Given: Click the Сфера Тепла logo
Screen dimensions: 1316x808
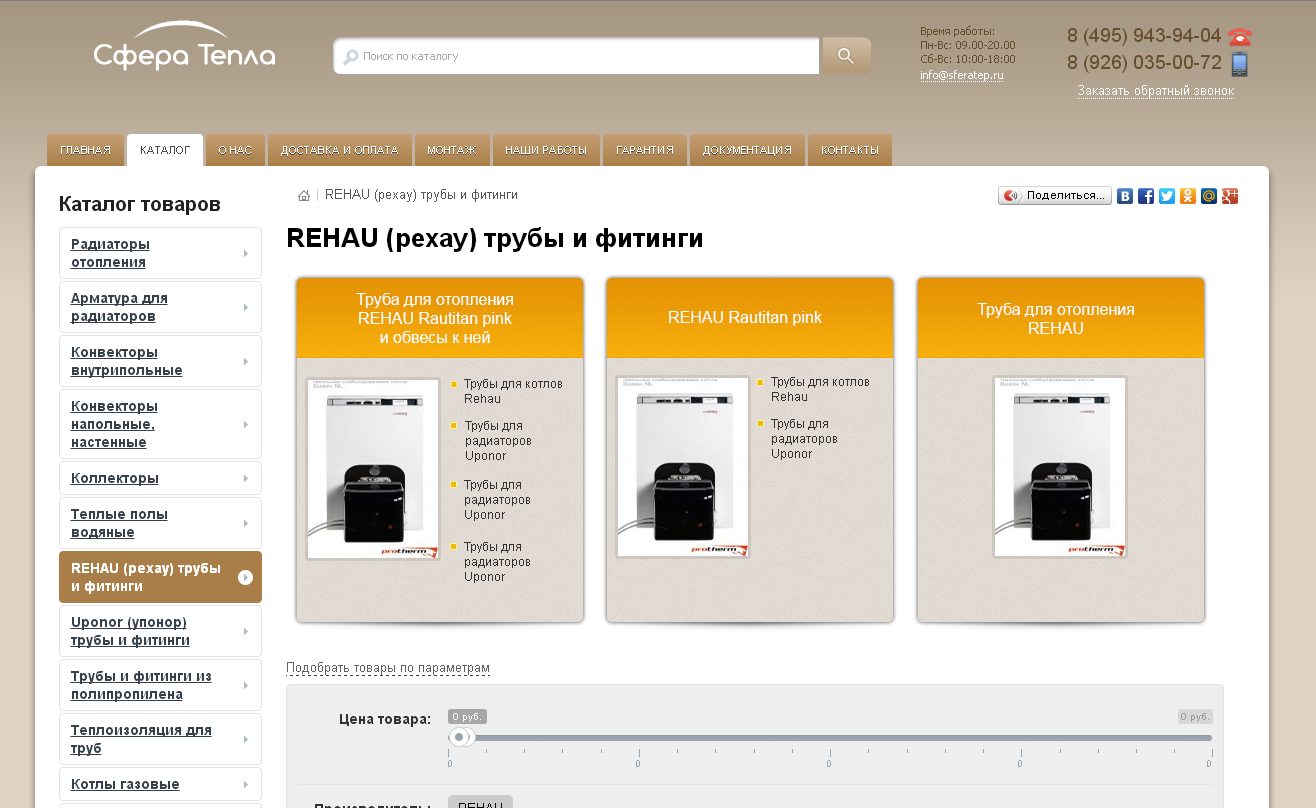Looking at the screenshot, I should click(x=184, y=46).
